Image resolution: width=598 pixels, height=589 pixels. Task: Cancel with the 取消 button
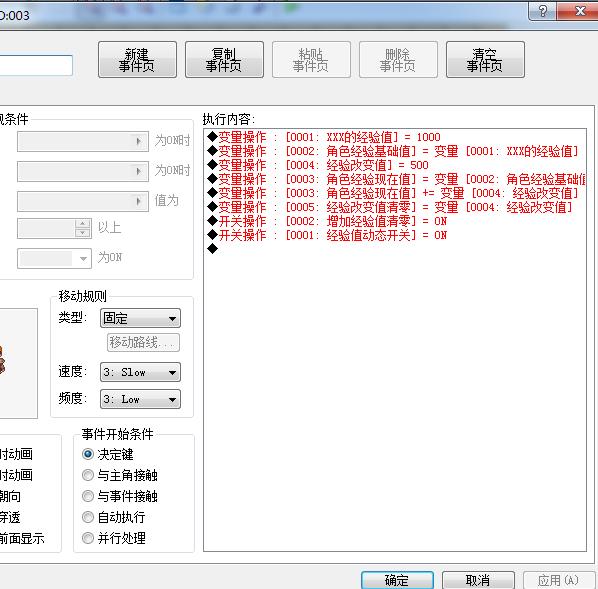(478, 580)
